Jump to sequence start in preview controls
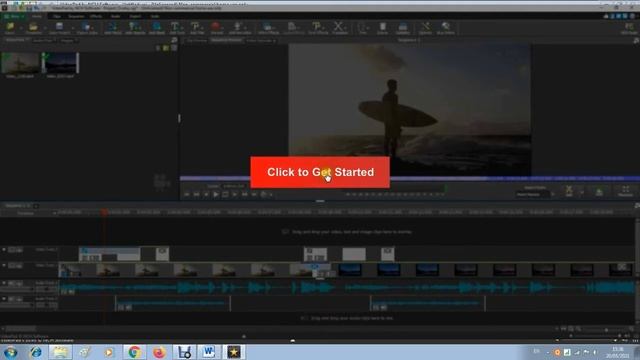The width and height of the screenshot is (640, 360). [187, 195]
